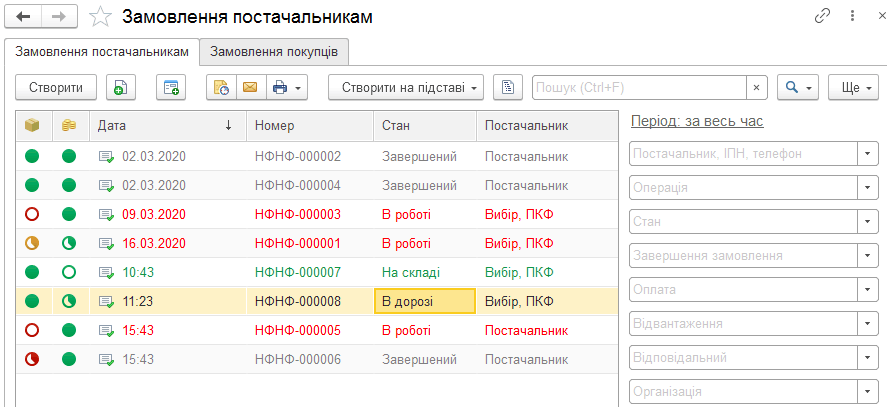Click dark red shipment icon of НФНФ-000006

click(32, 359)
